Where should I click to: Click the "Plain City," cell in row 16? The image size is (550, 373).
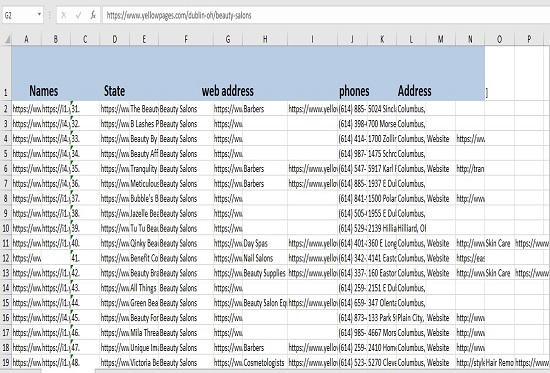pos(411,318)
